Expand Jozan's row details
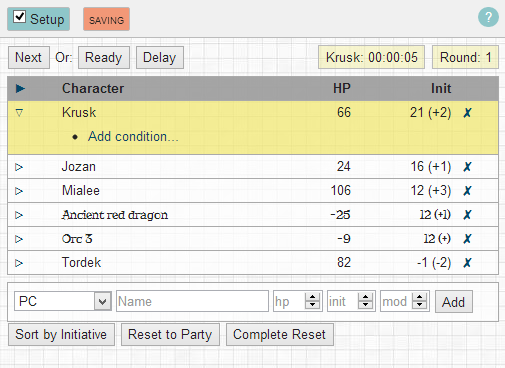 [x=19, y=167]
